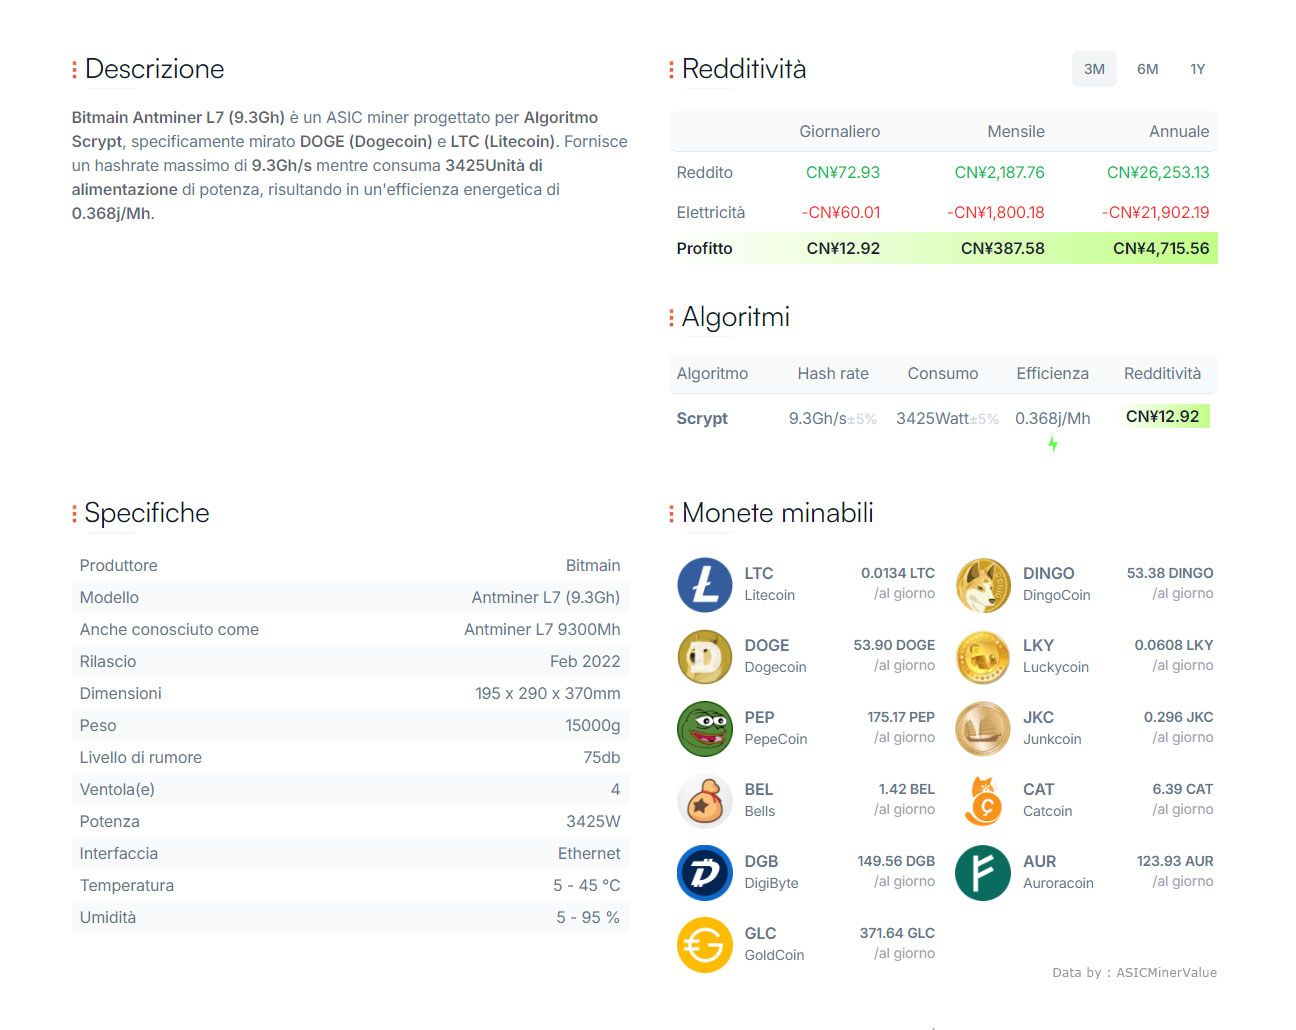Click the 3425W power value
The height and width of the screenshot is (1030, 1296).
click(593, 821)
